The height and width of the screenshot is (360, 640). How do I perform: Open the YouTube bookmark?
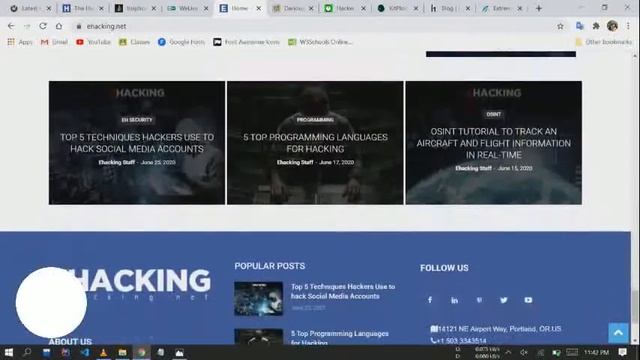pos(93,42)
